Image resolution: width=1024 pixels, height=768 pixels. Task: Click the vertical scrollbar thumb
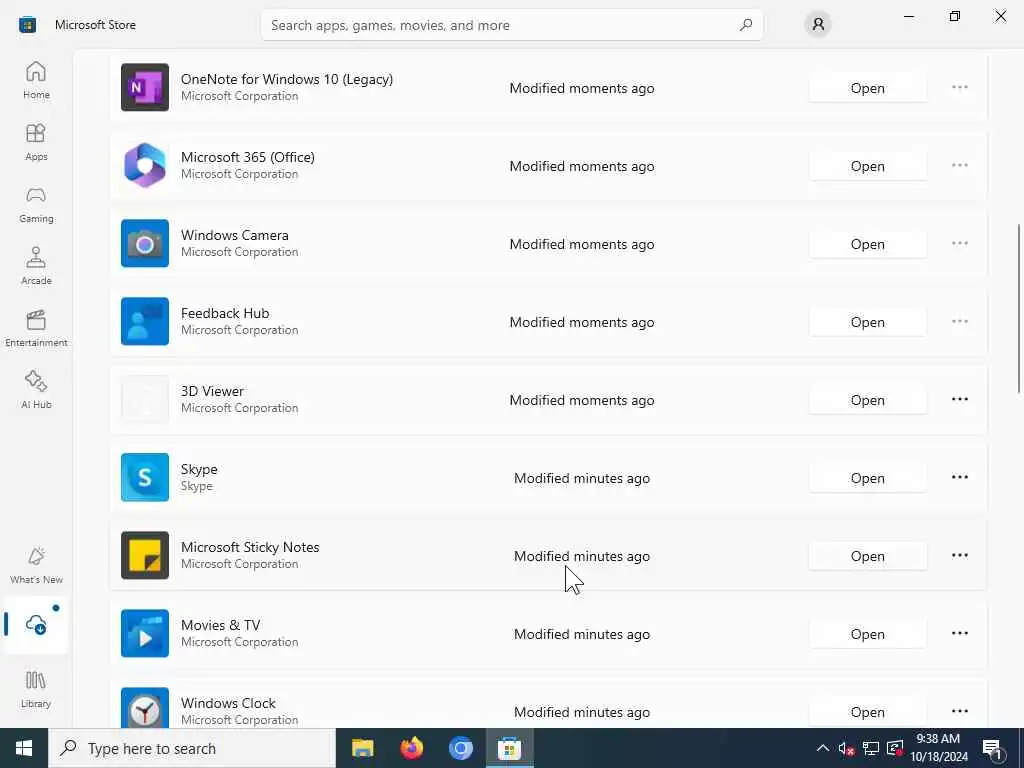point(1019,308)
